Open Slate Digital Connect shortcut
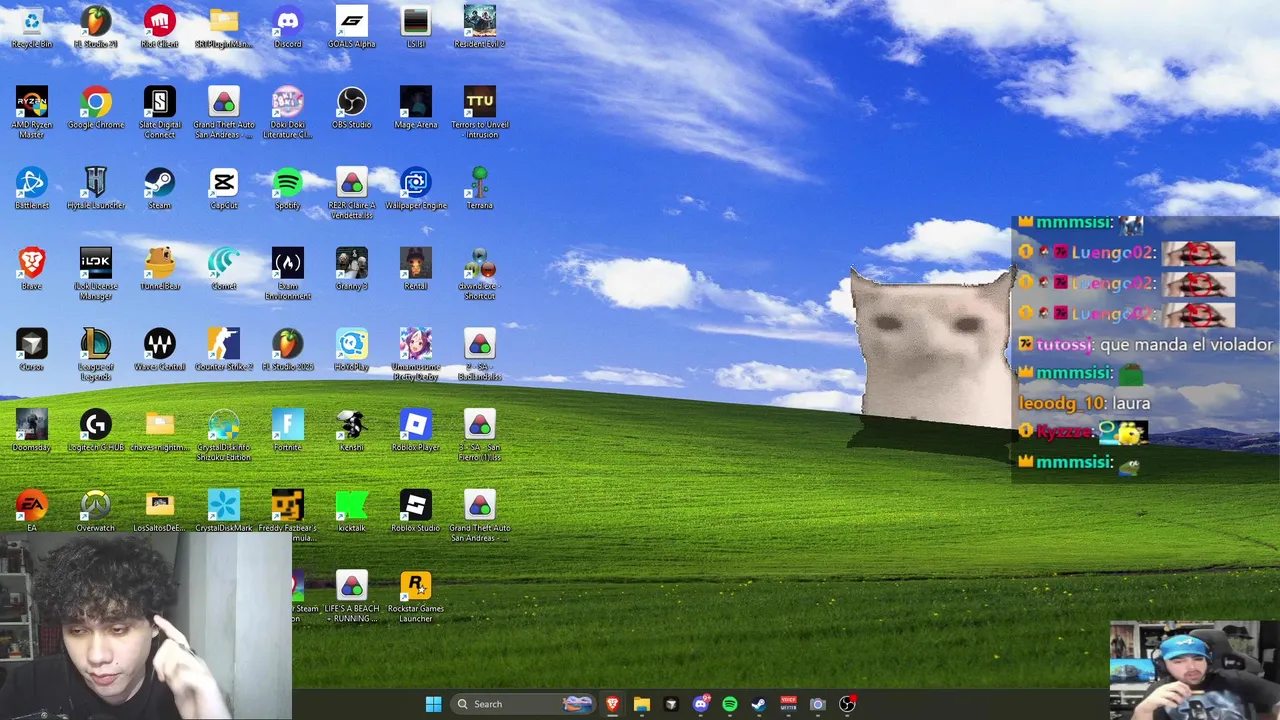Screen dimensions: 1280x720 tap(160, 113)
